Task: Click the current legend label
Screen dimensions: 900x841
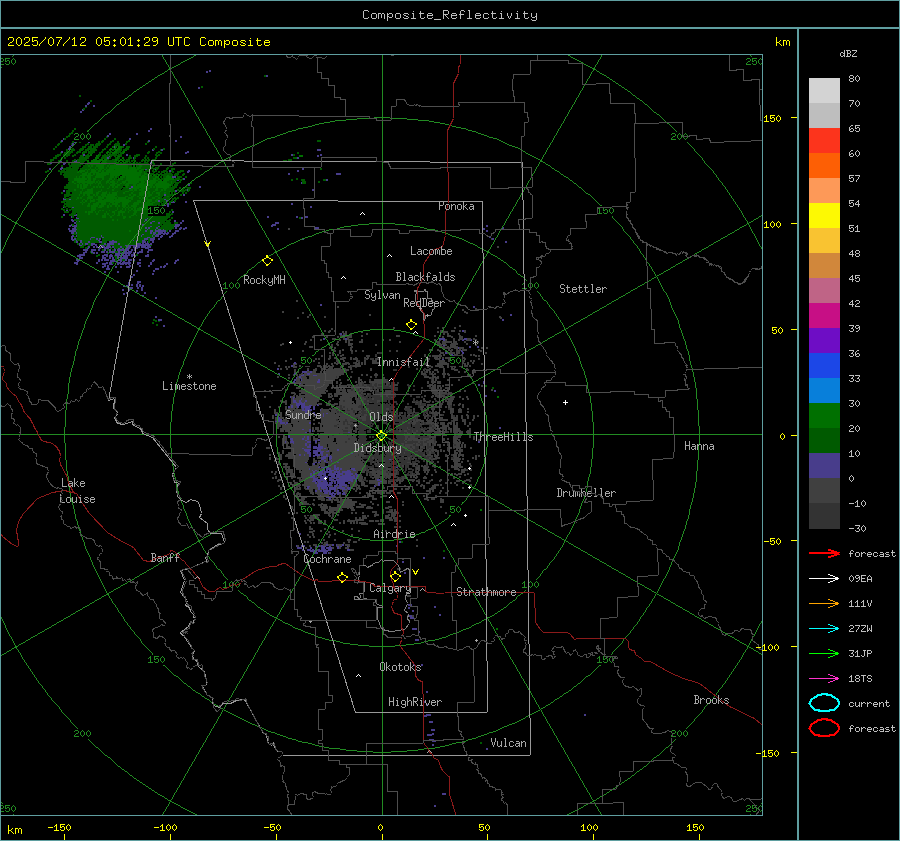Action: click(x=869, y=703)
